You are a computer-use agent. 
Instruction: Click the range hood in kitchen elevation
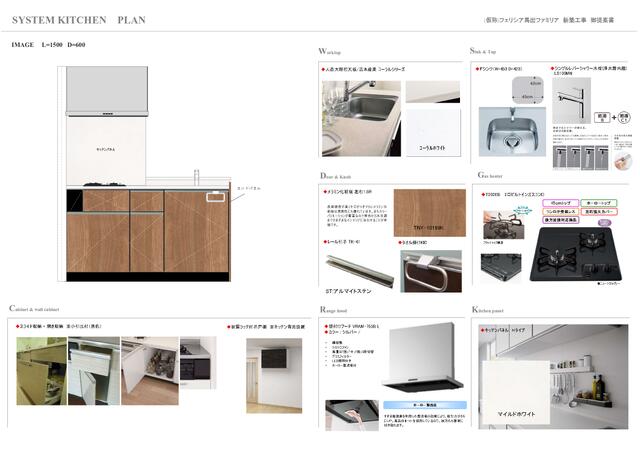[108, 92]
